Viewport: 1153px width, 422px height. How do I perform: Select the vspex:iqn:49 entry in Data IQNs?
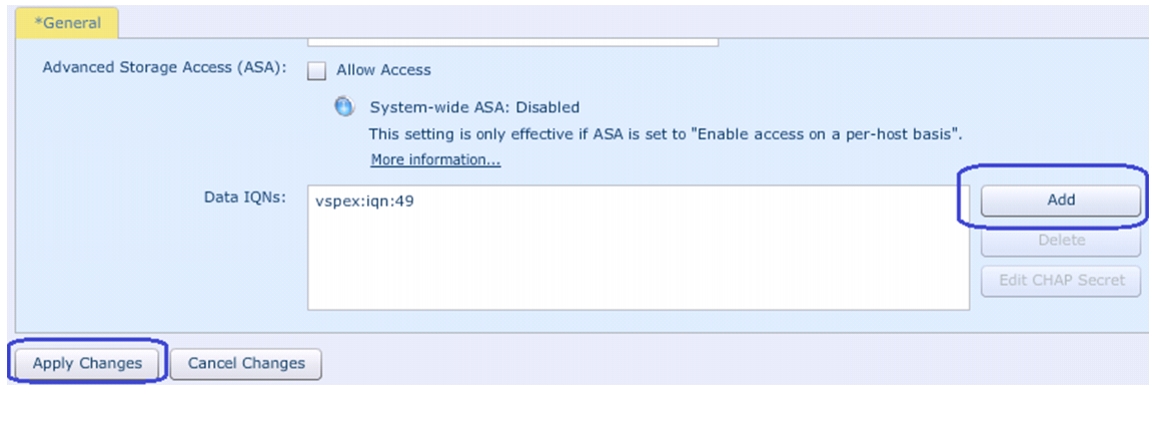(x=364, y=201)
